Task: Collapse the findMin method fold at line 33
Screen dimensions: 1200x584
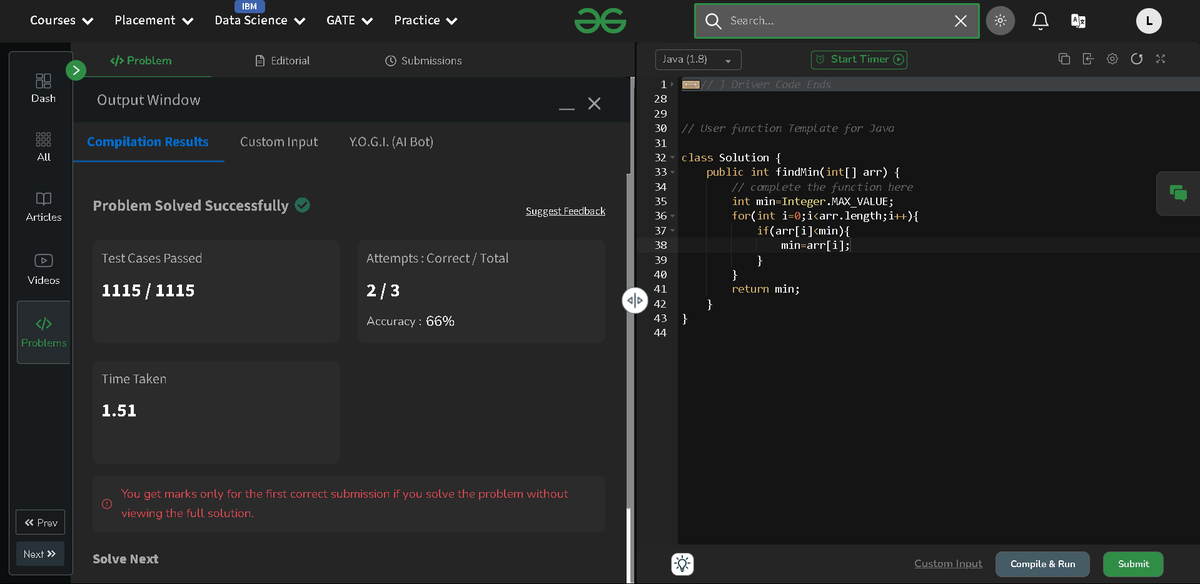Action: tap(674, 172)
